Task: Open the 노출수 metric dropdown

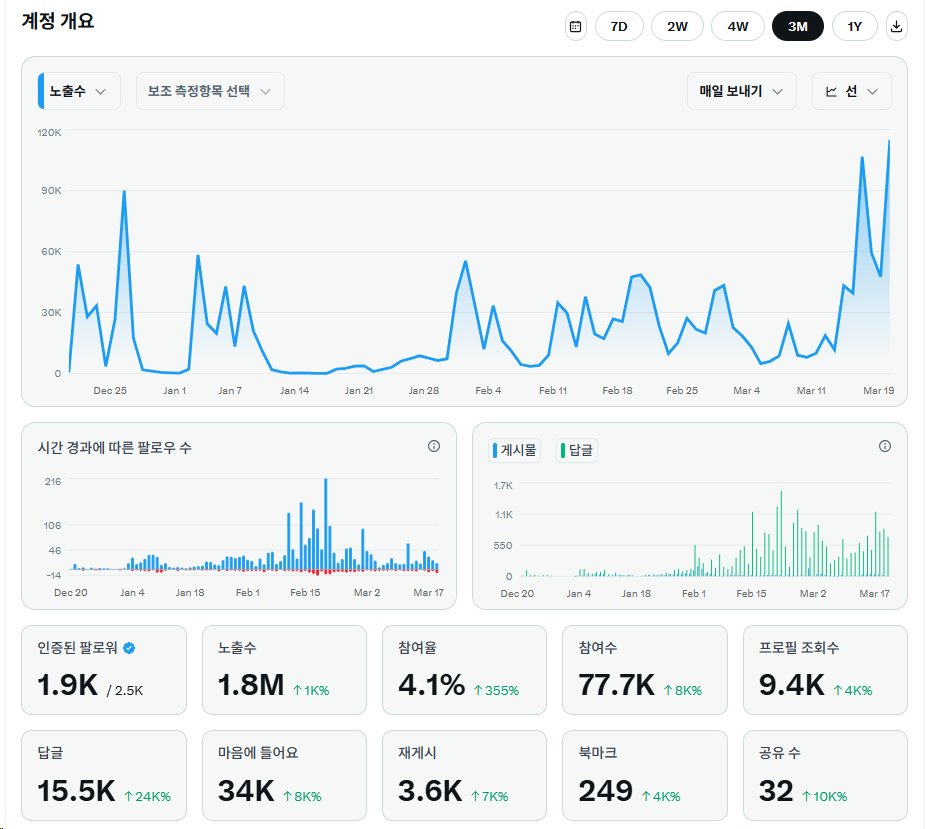Action: [x=78, y=91]
